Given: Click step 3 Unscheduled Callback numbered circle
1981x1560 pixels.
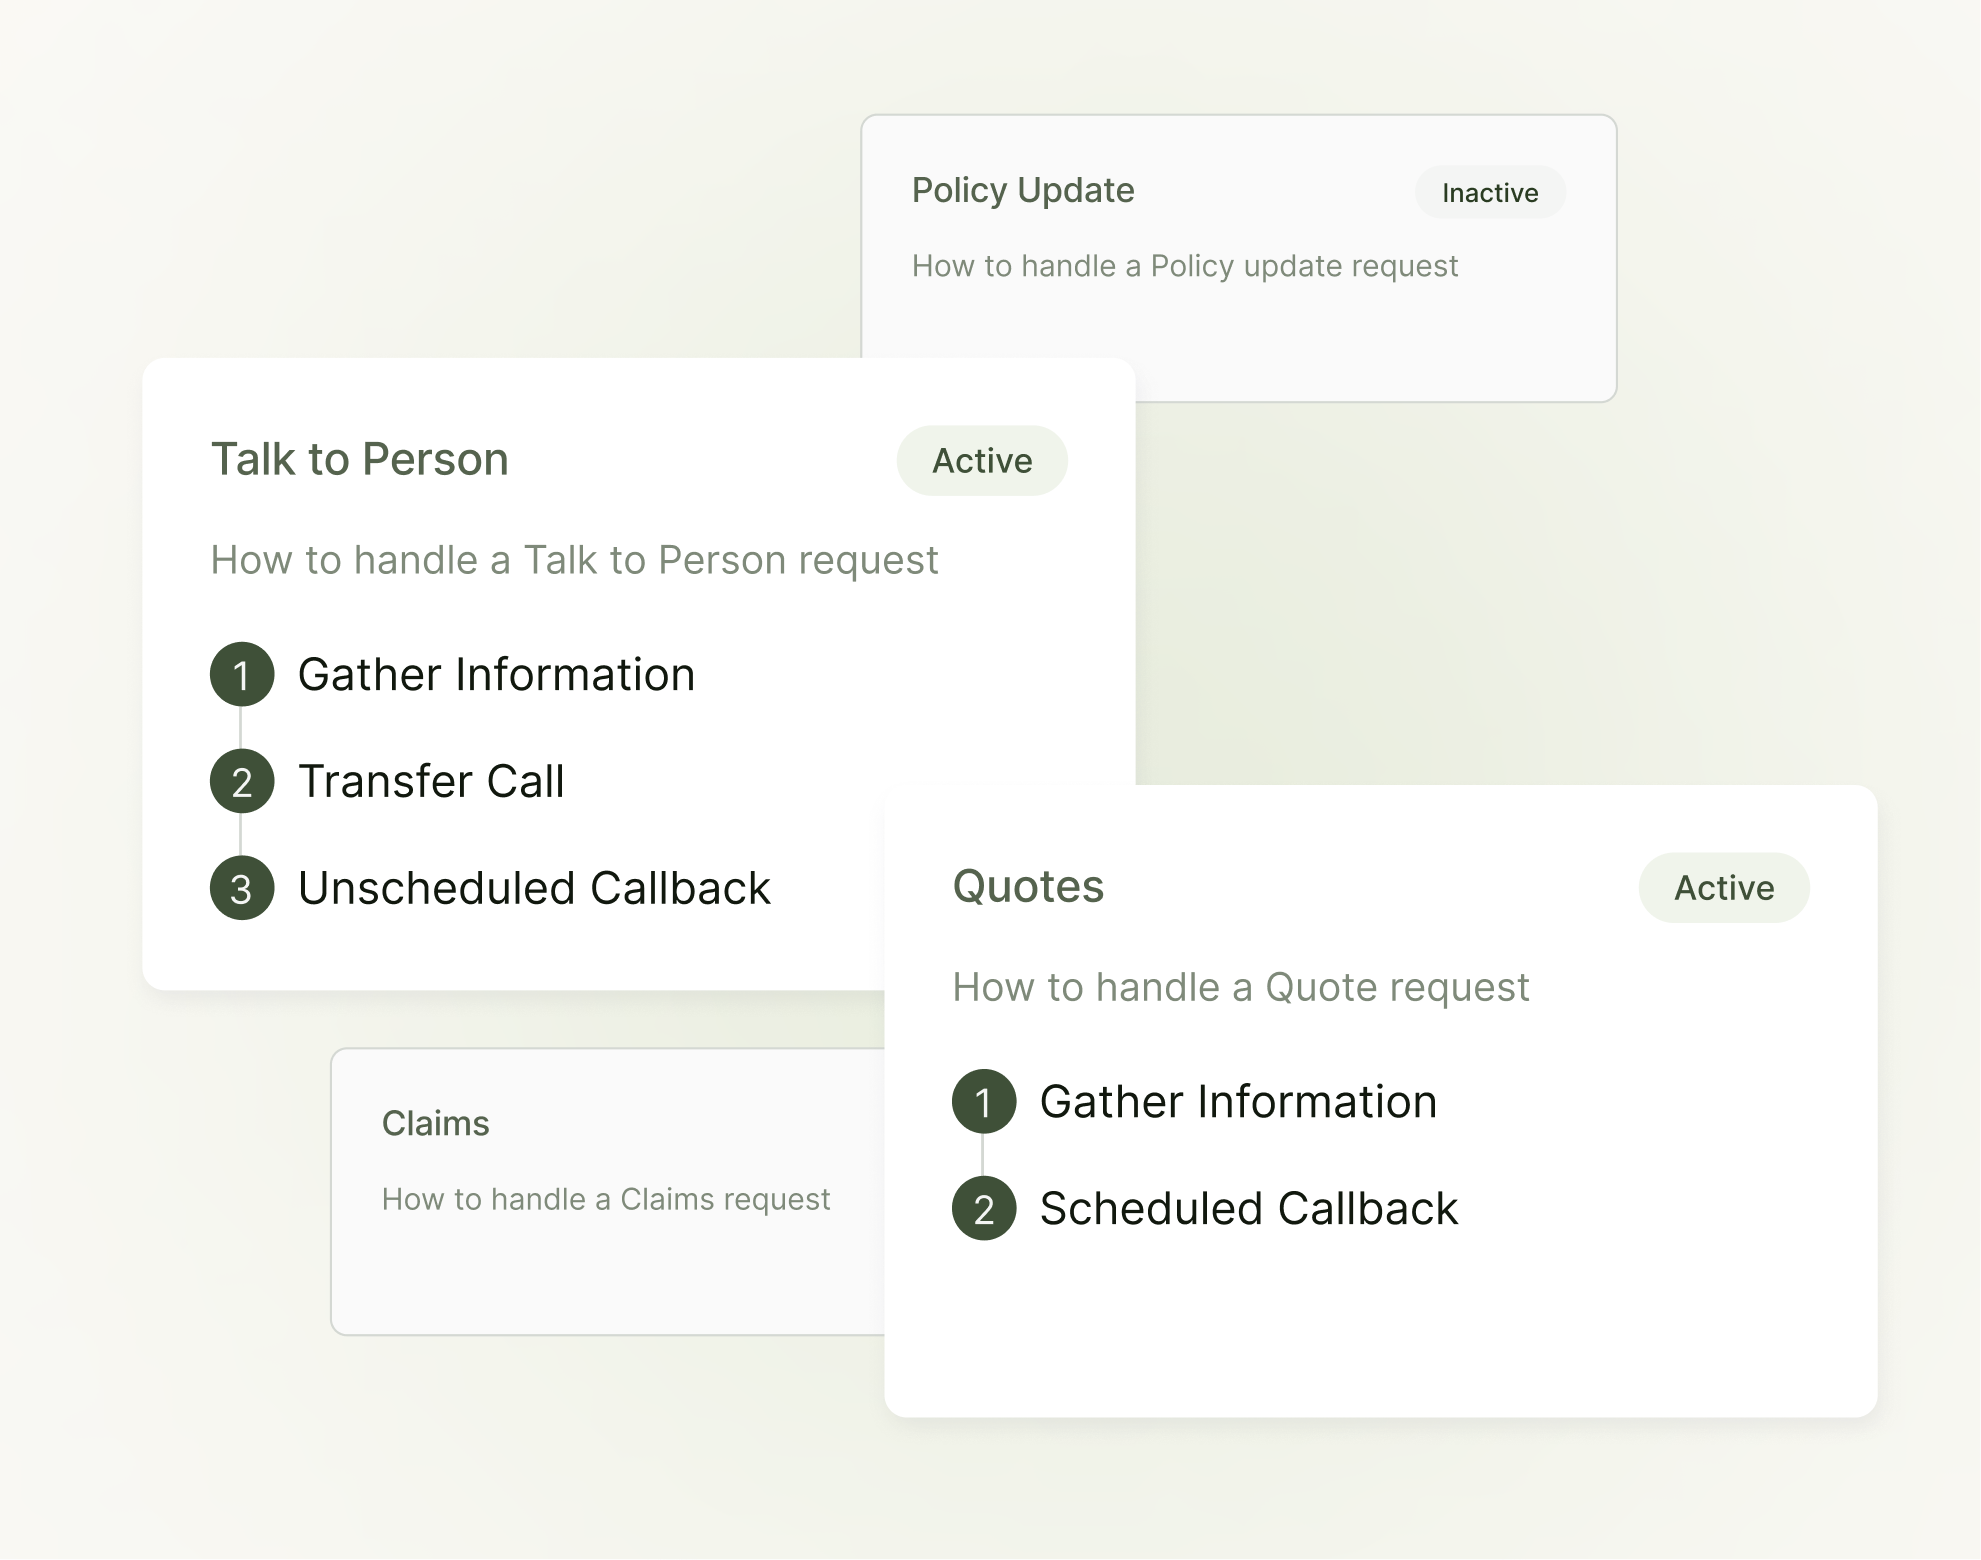Looking at the screenshot, I should pos(241,888).
